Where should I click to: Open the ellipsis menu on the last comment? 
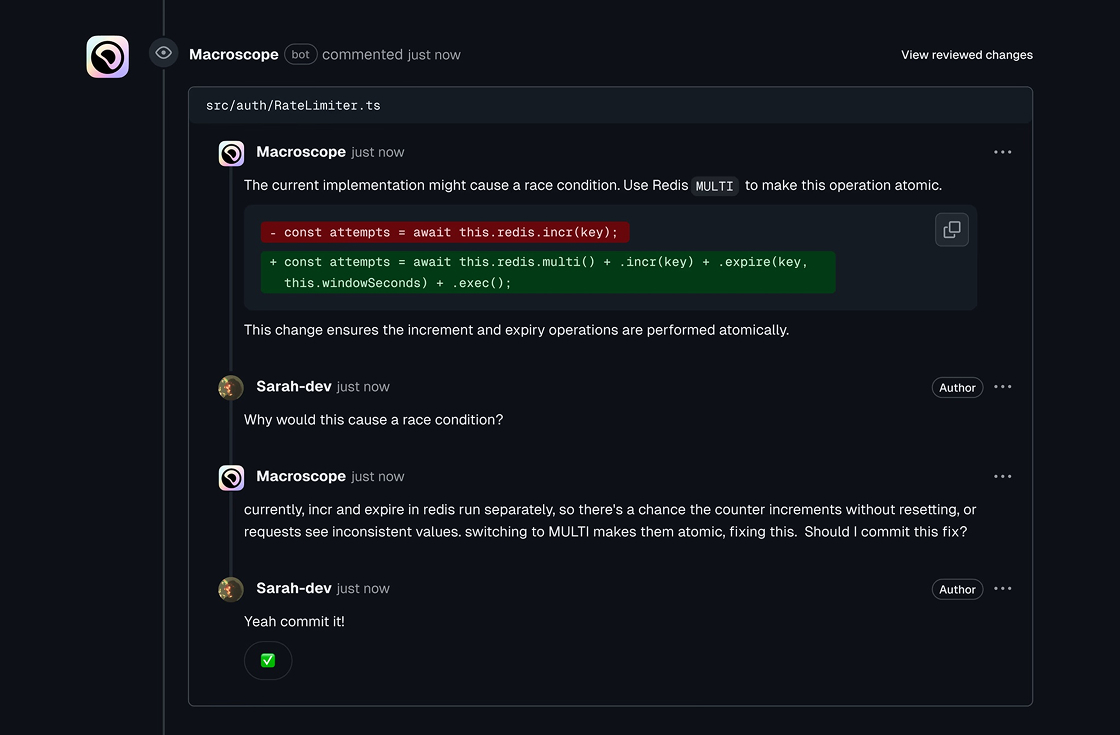pos(1003,589)
